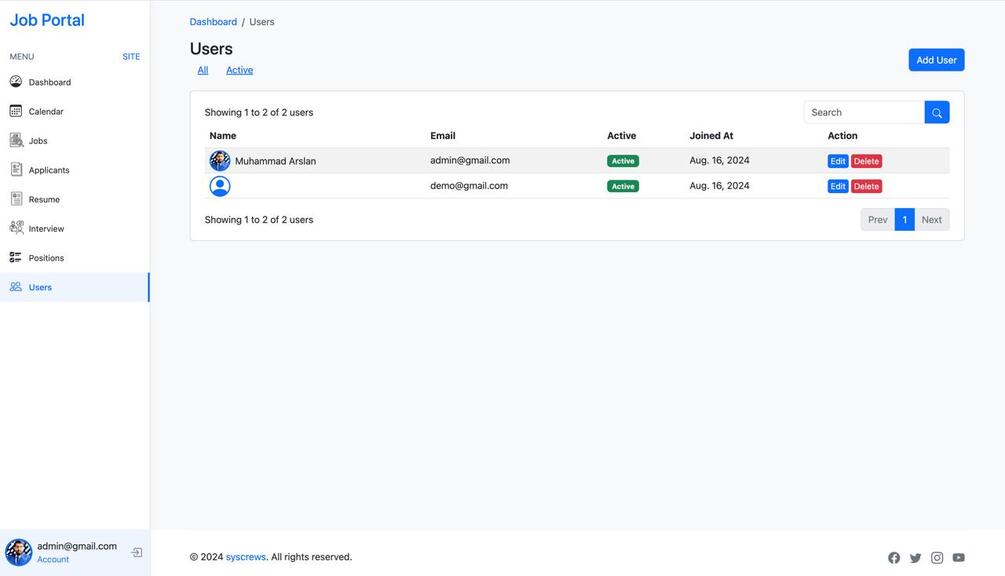Open the Instagram footer icon
Viewport: 1005px width, 576px height.
click(x=937, y=558)
